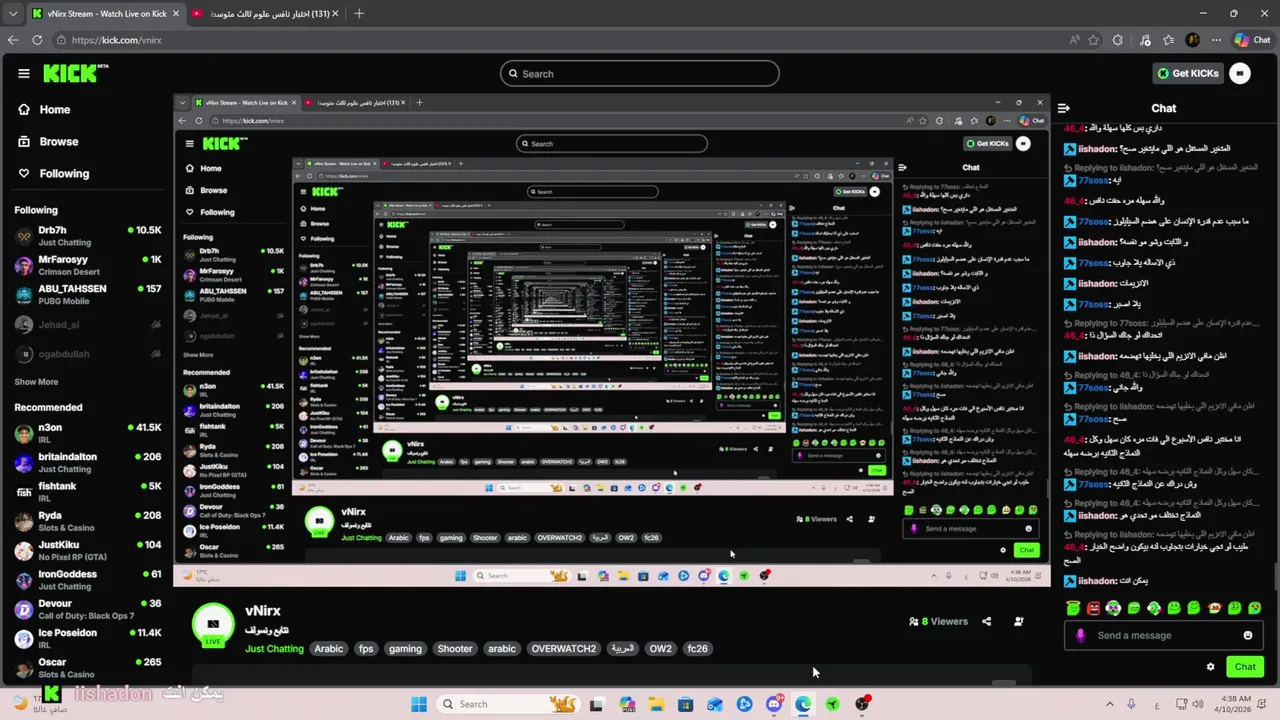Click the follow user icon next to share
Image resolution: width=1280 pixels, height=720 pixels.
click(1018, 621)
